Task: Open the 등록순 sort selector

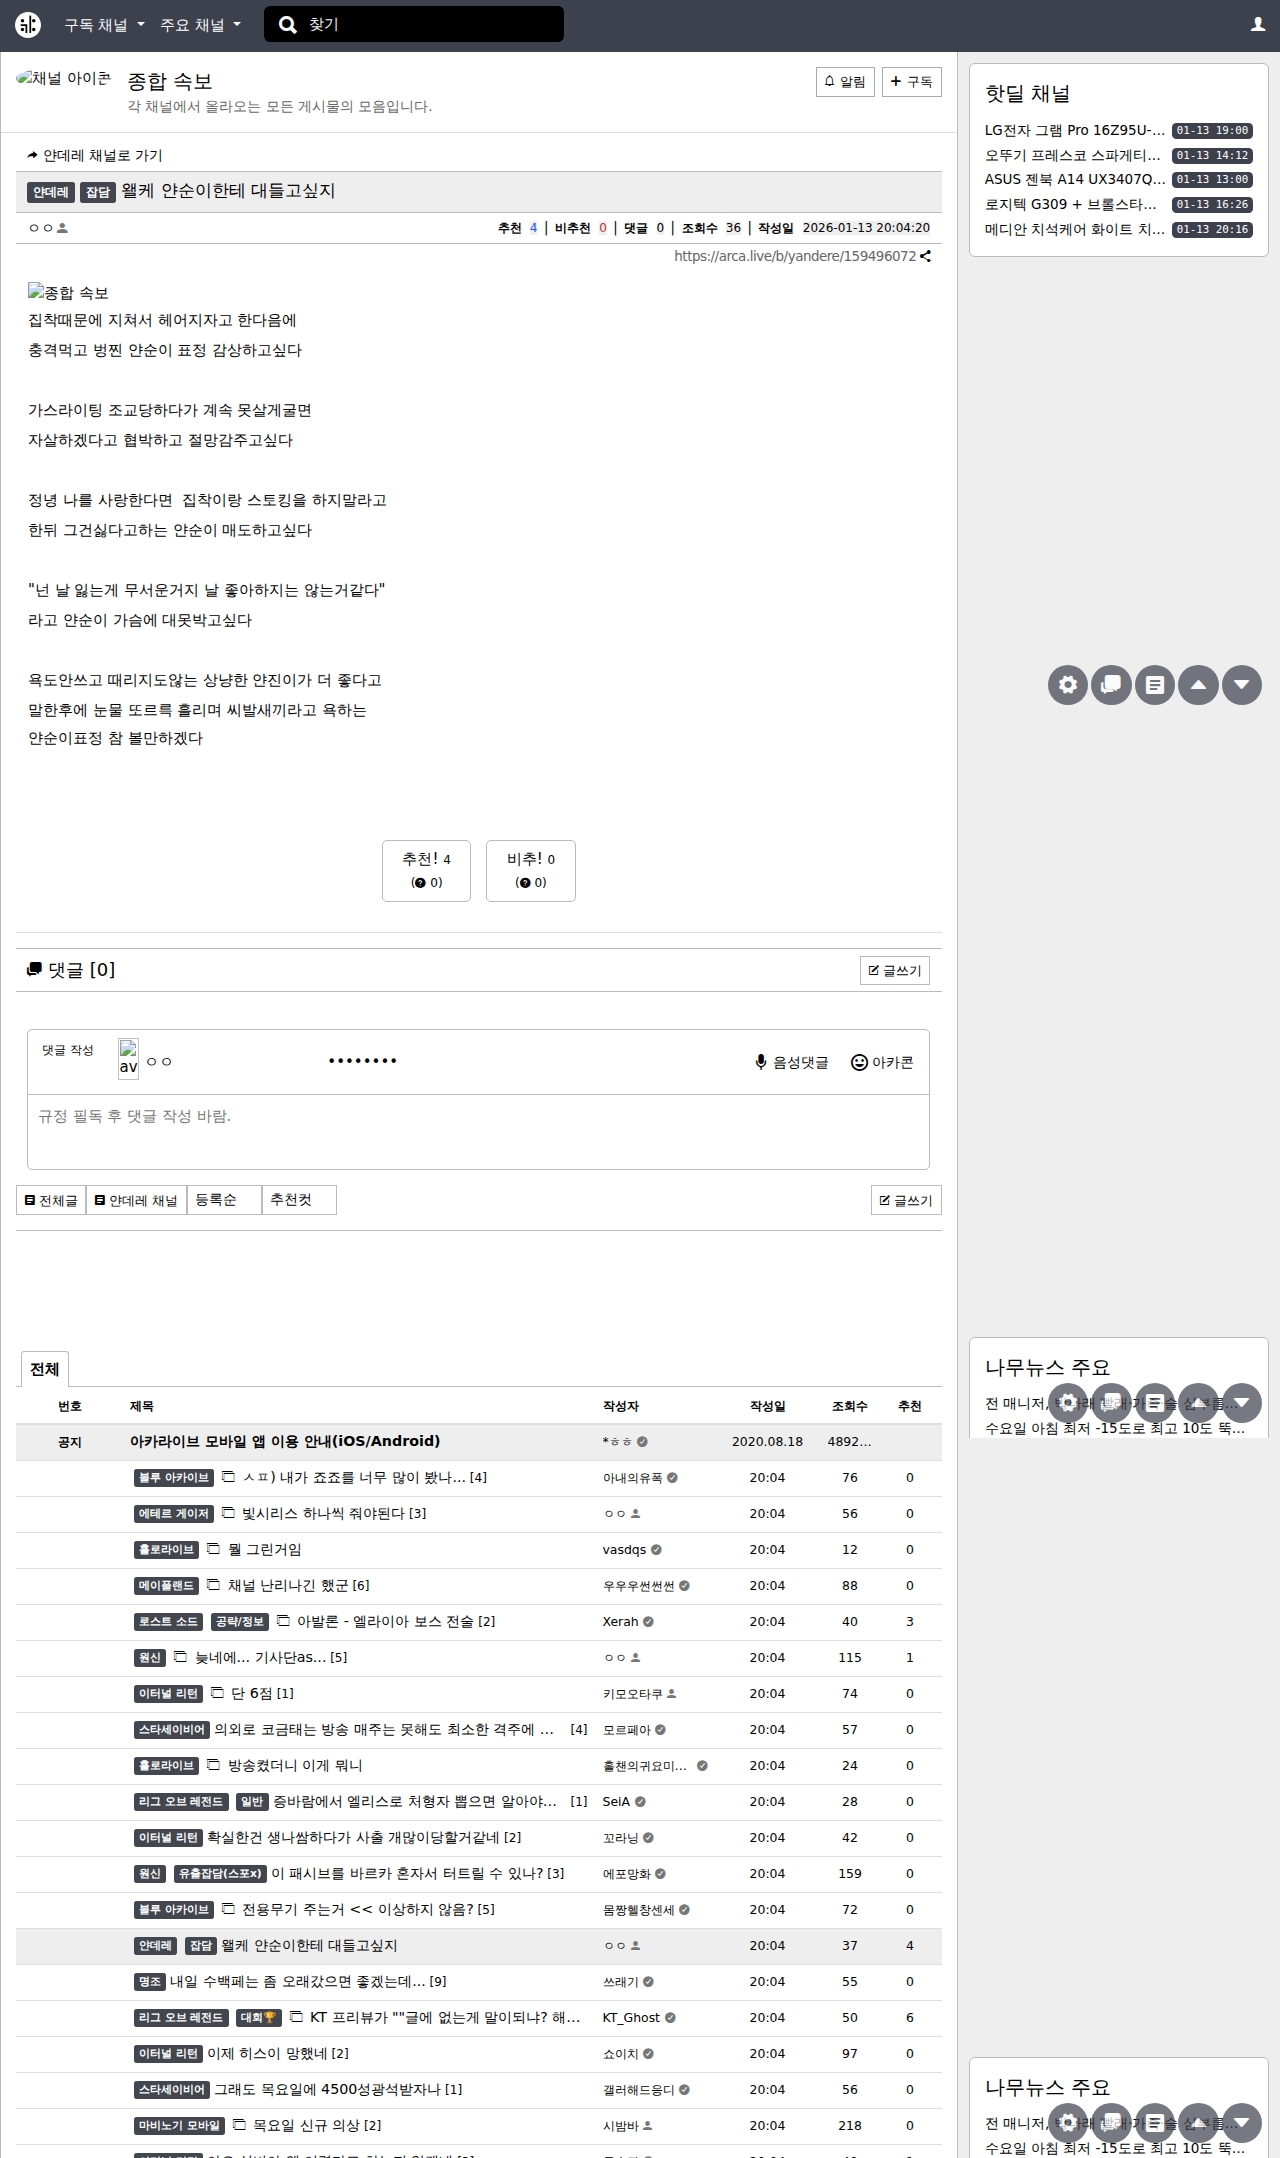Action: 224,1200
